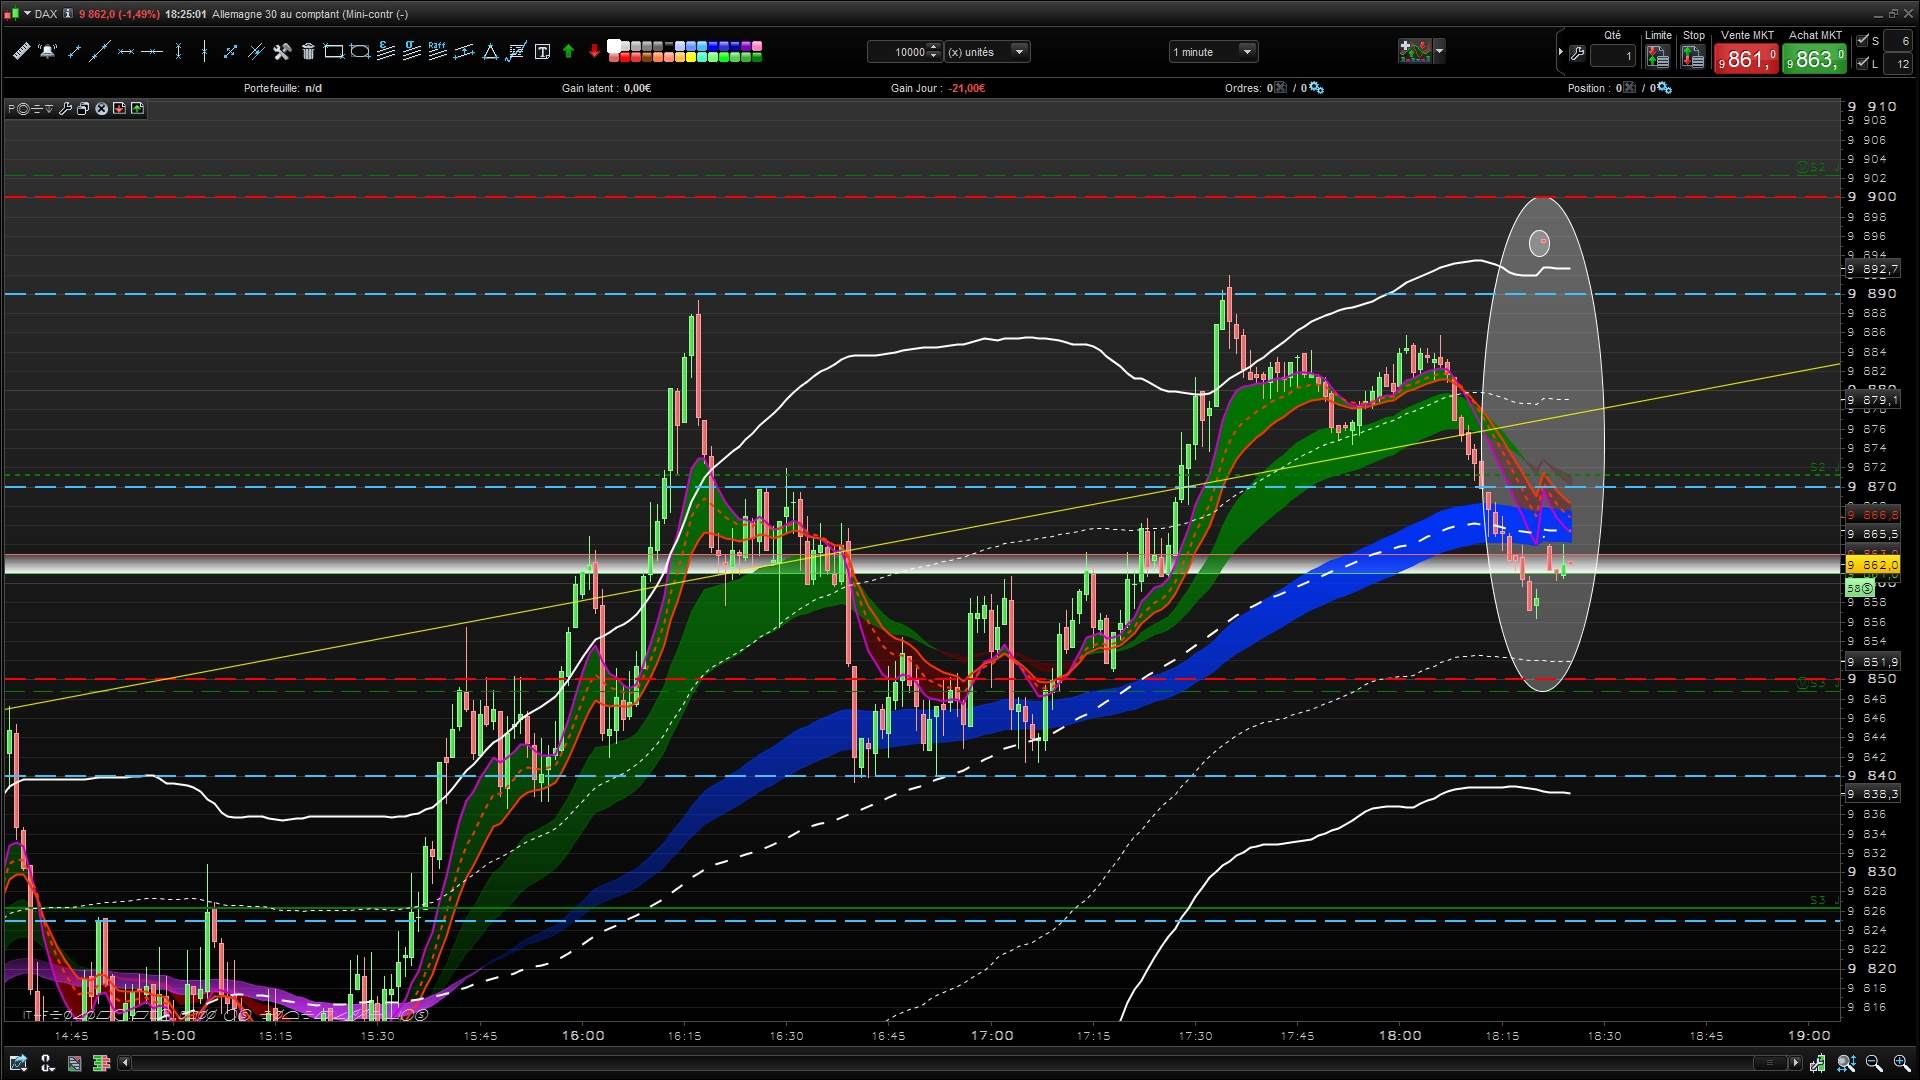Select the green up arrow tool
The height and width of the screenshot is (1080, 1920).
tap(569, 51)
